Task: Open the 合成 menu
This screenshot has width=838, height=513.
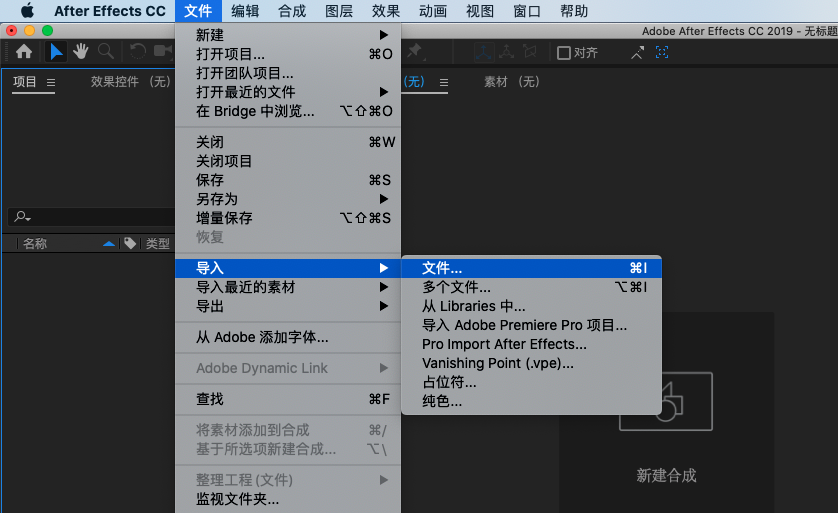Action: 292,11
